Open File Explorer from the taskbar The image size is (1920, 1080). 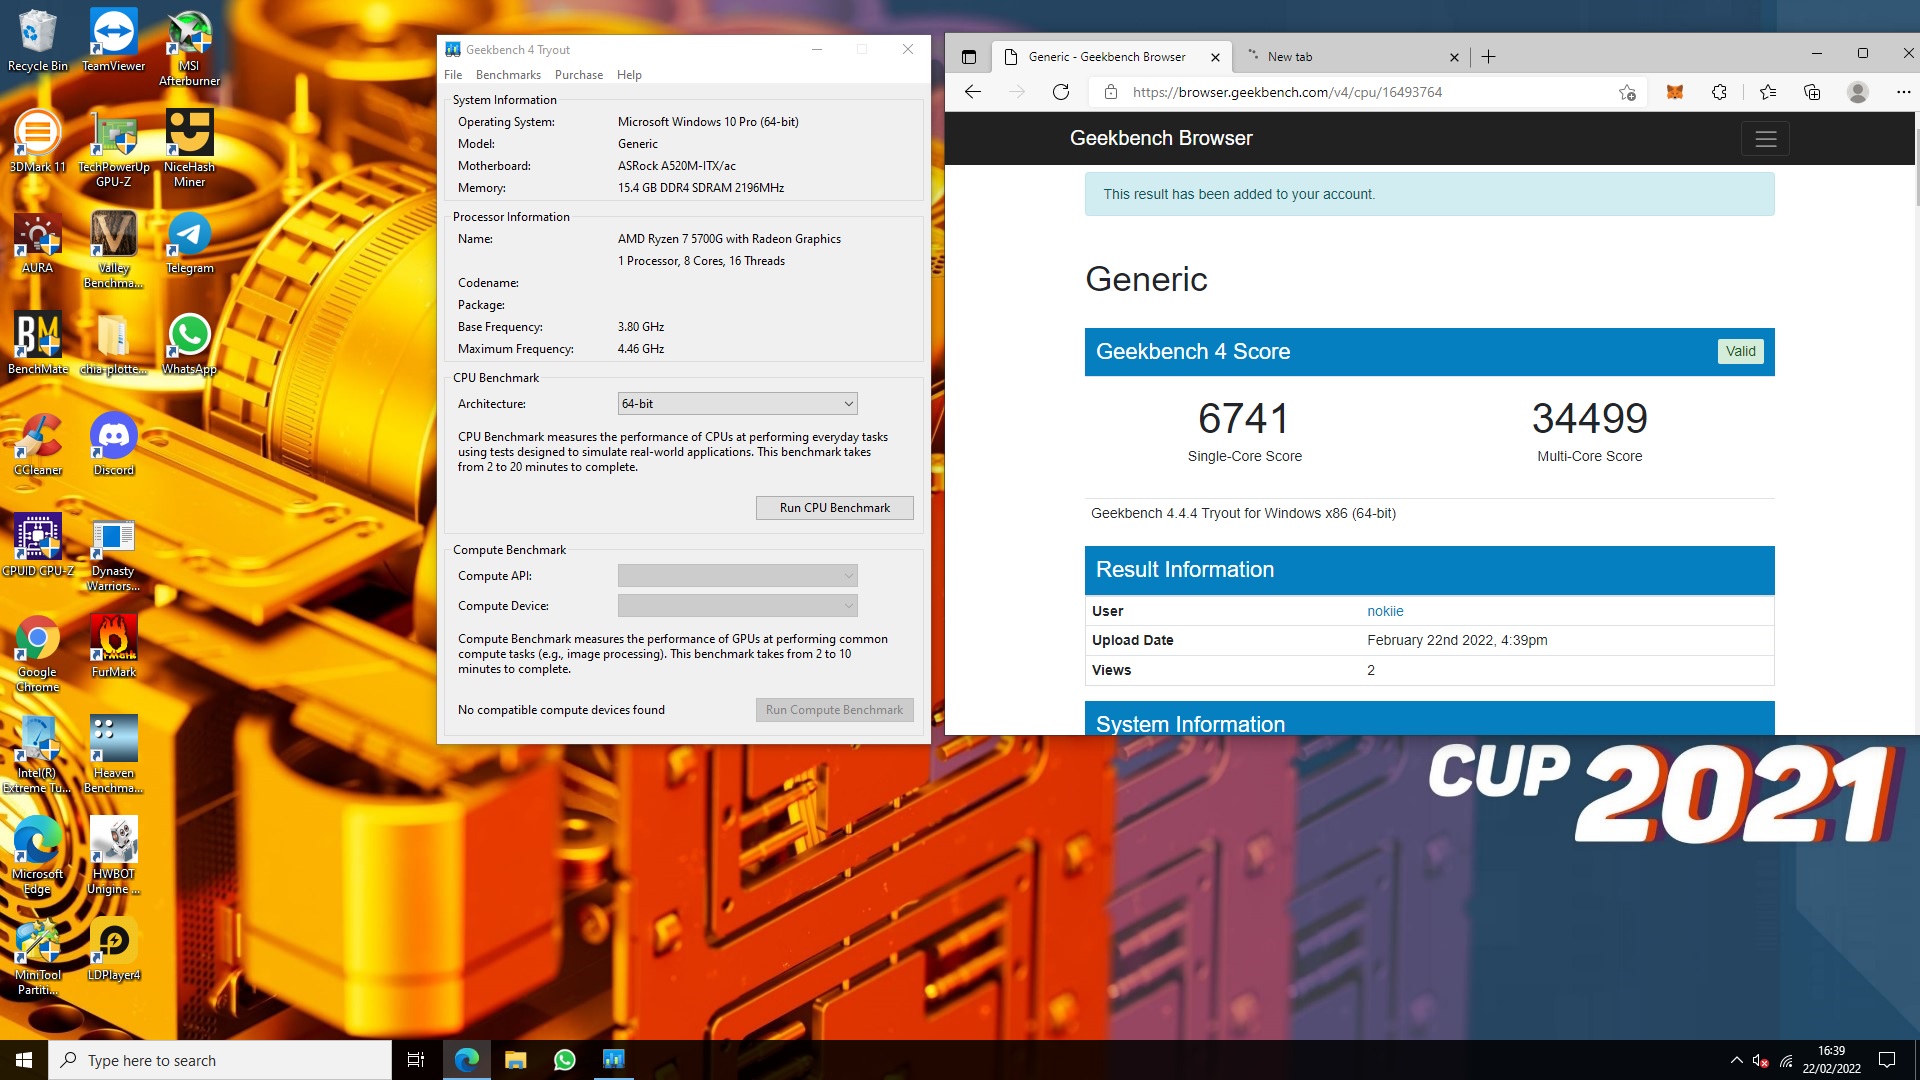tap(515, 1060)
